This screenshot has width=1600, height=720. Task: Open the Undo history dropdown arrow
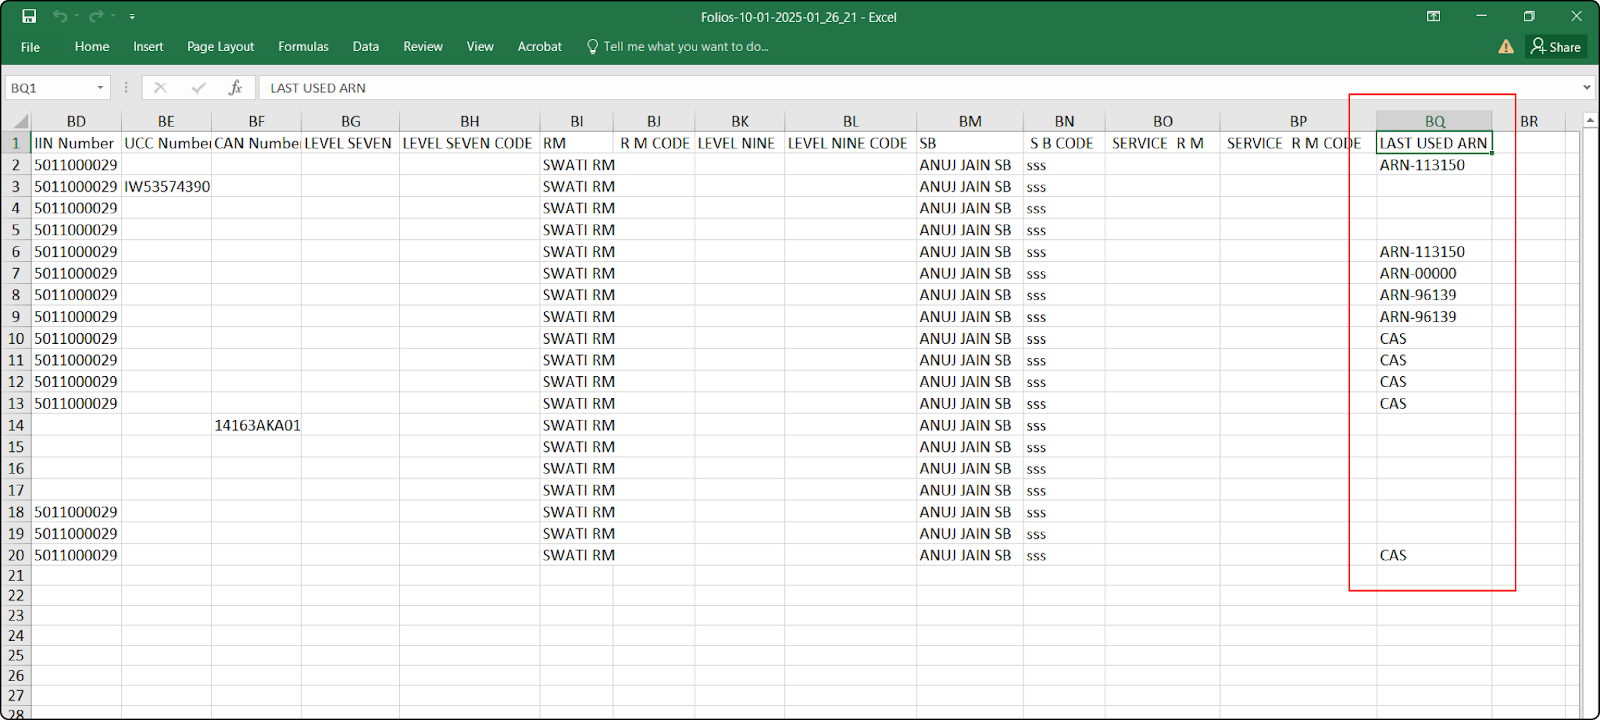coord(76,16)
